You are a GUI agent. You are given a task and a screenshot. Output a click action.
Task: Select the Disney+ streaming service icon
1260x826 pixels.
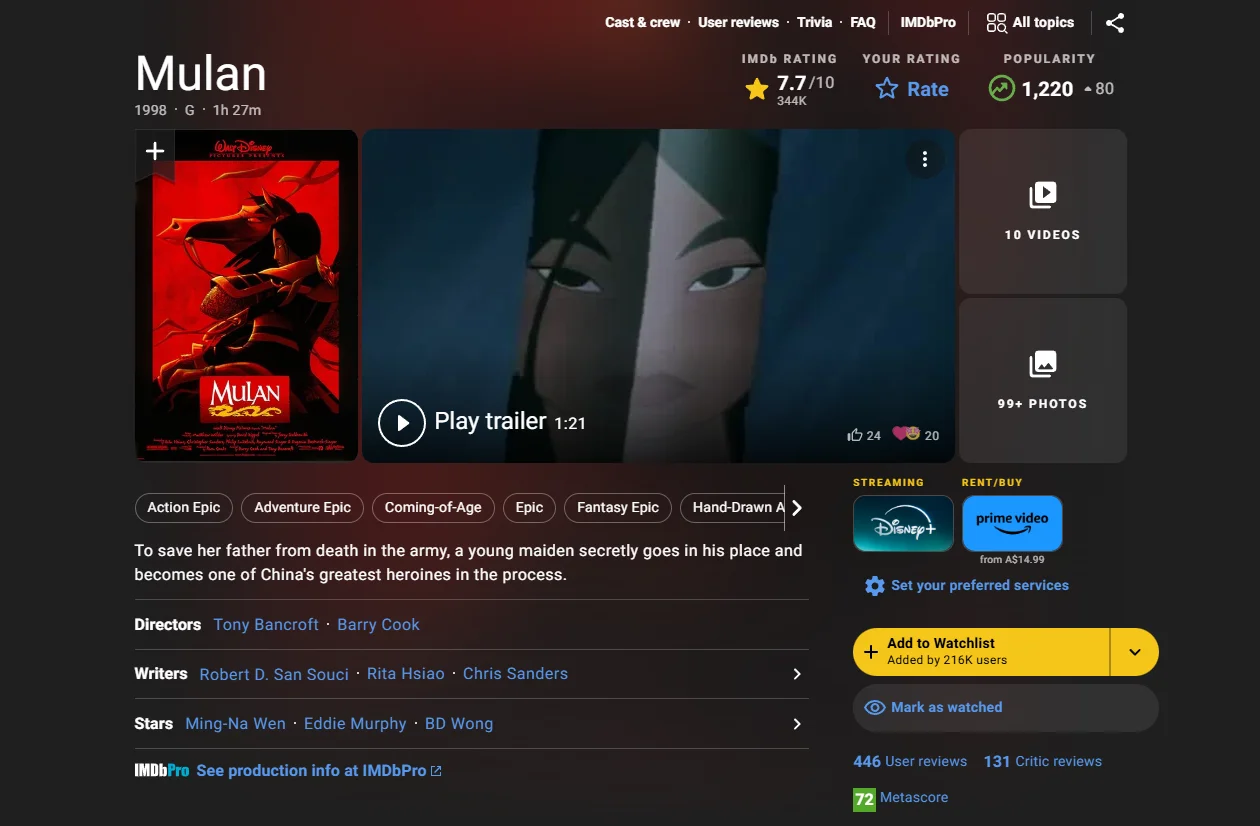click(x=903, y=523)
